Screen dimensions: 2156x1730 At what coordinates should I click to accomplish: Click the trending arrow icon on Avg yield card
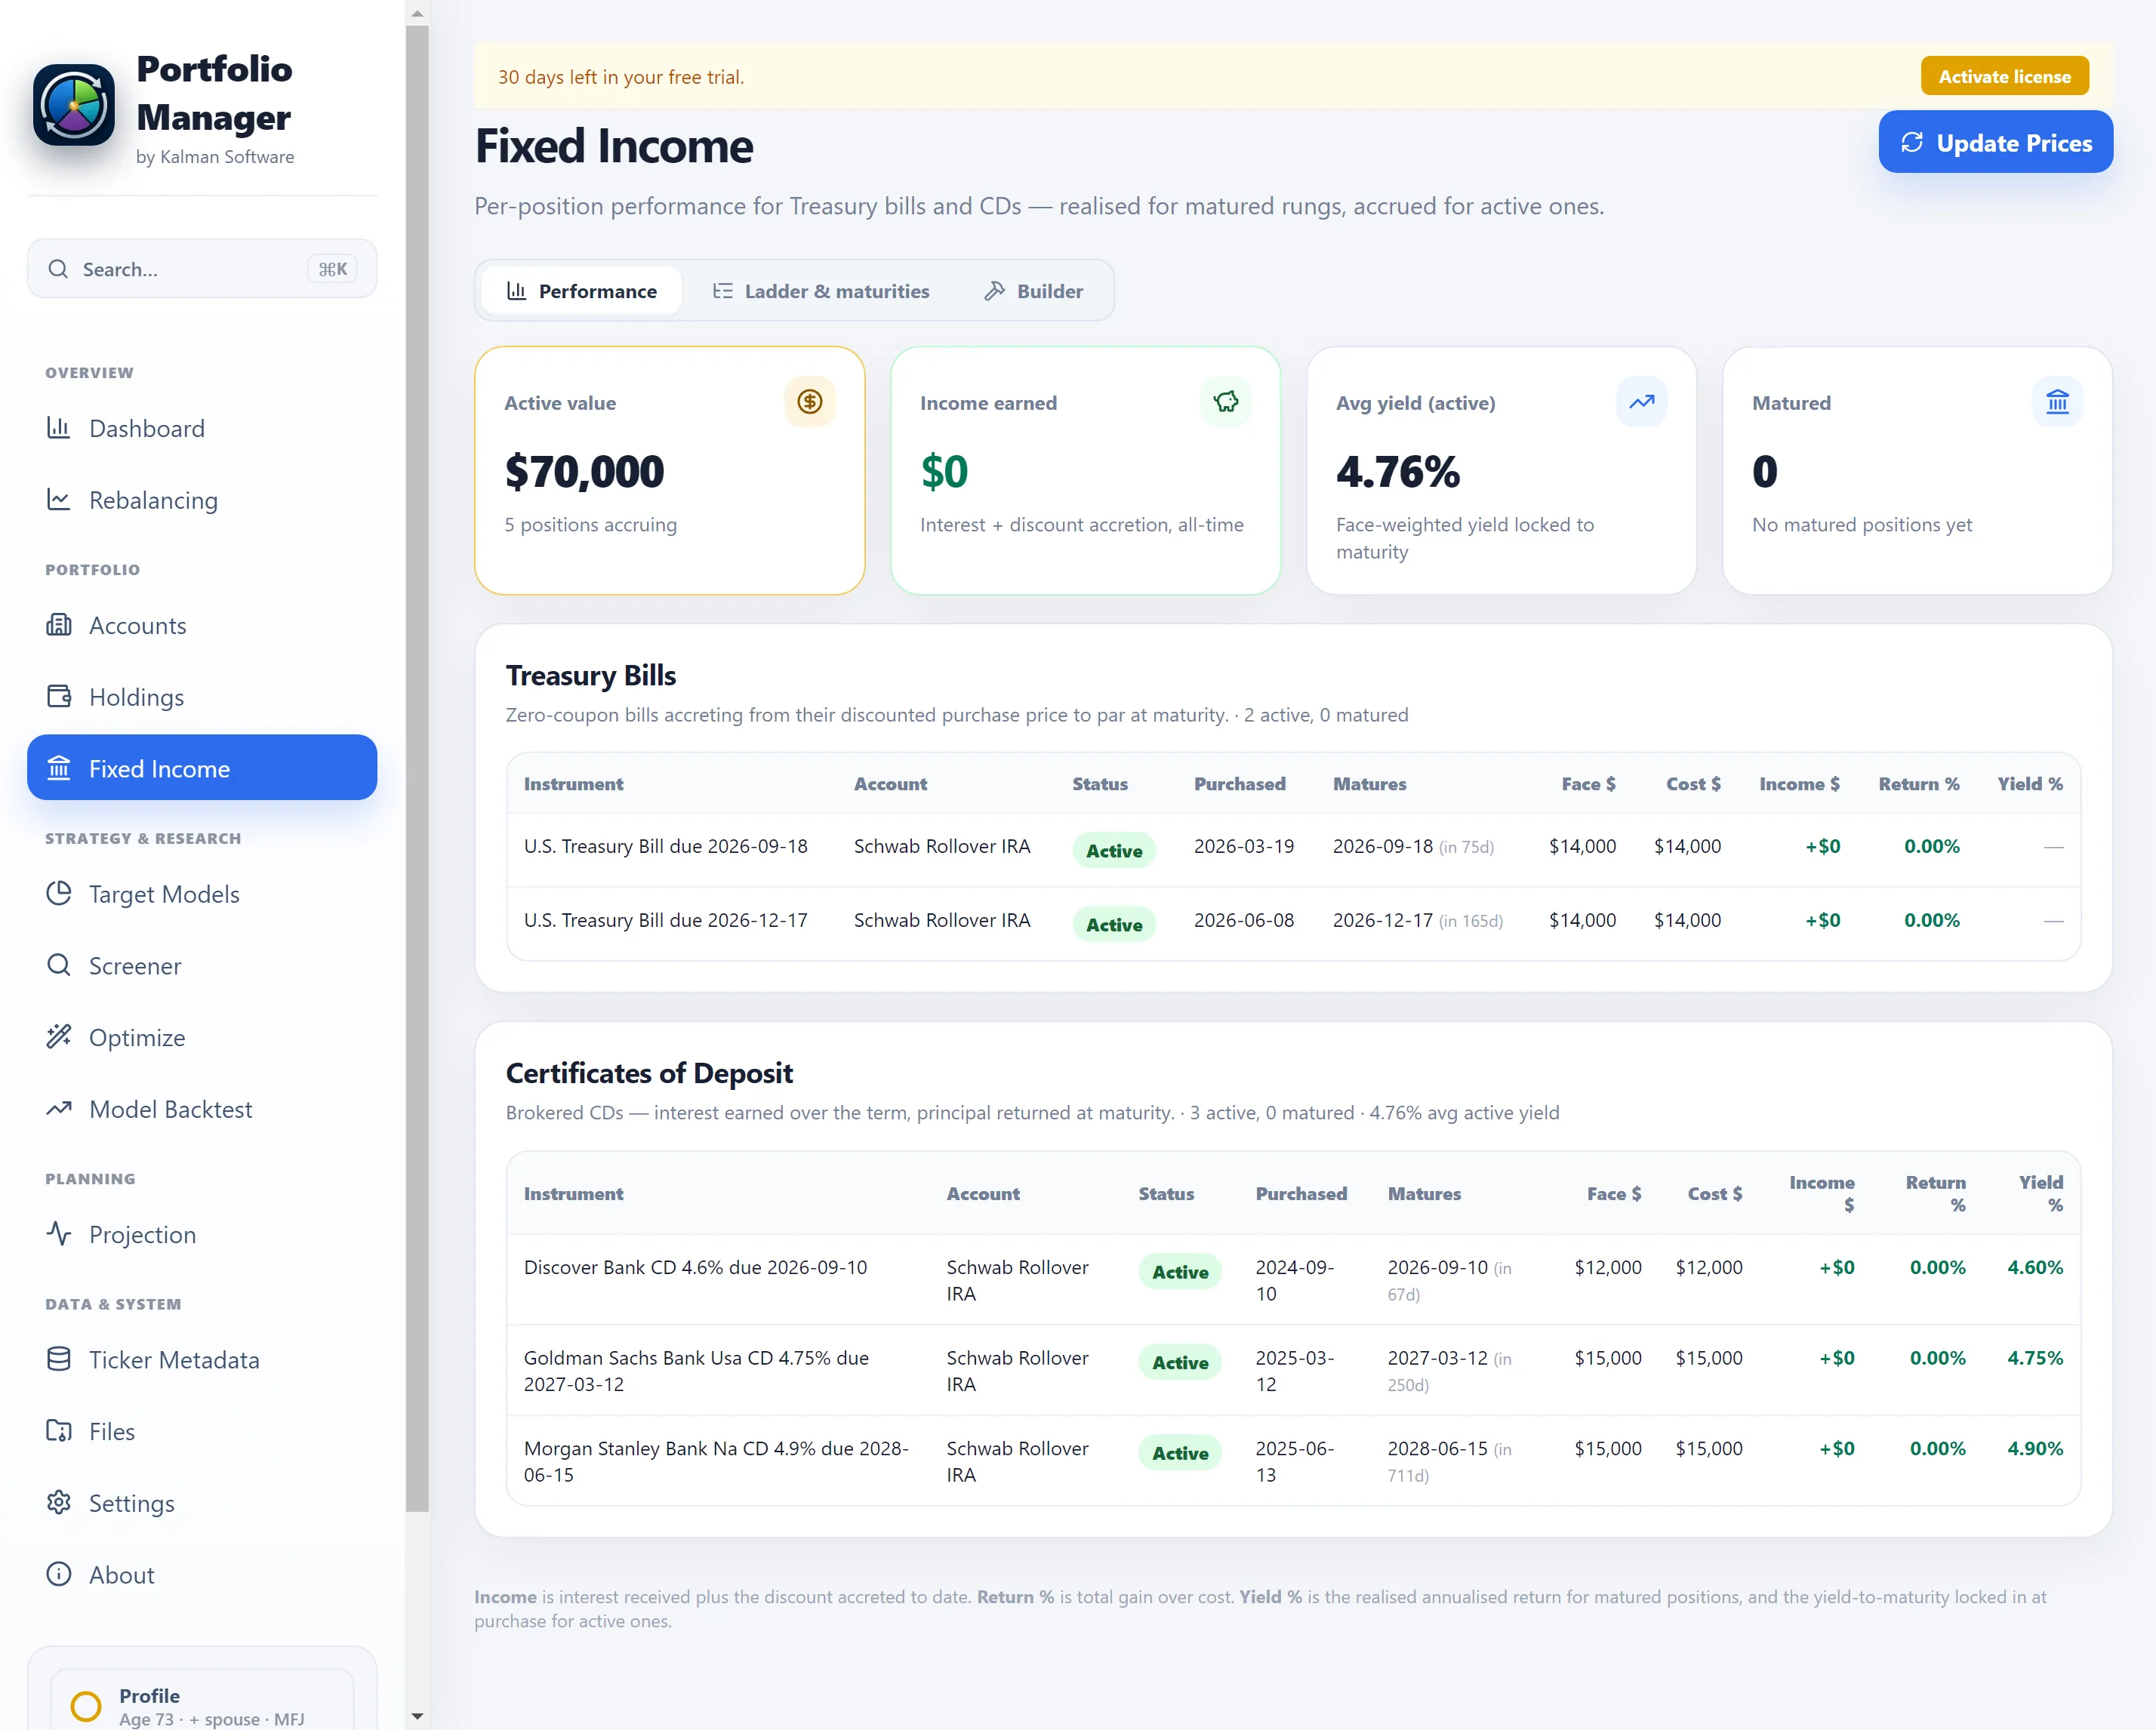pos(1641,402)
